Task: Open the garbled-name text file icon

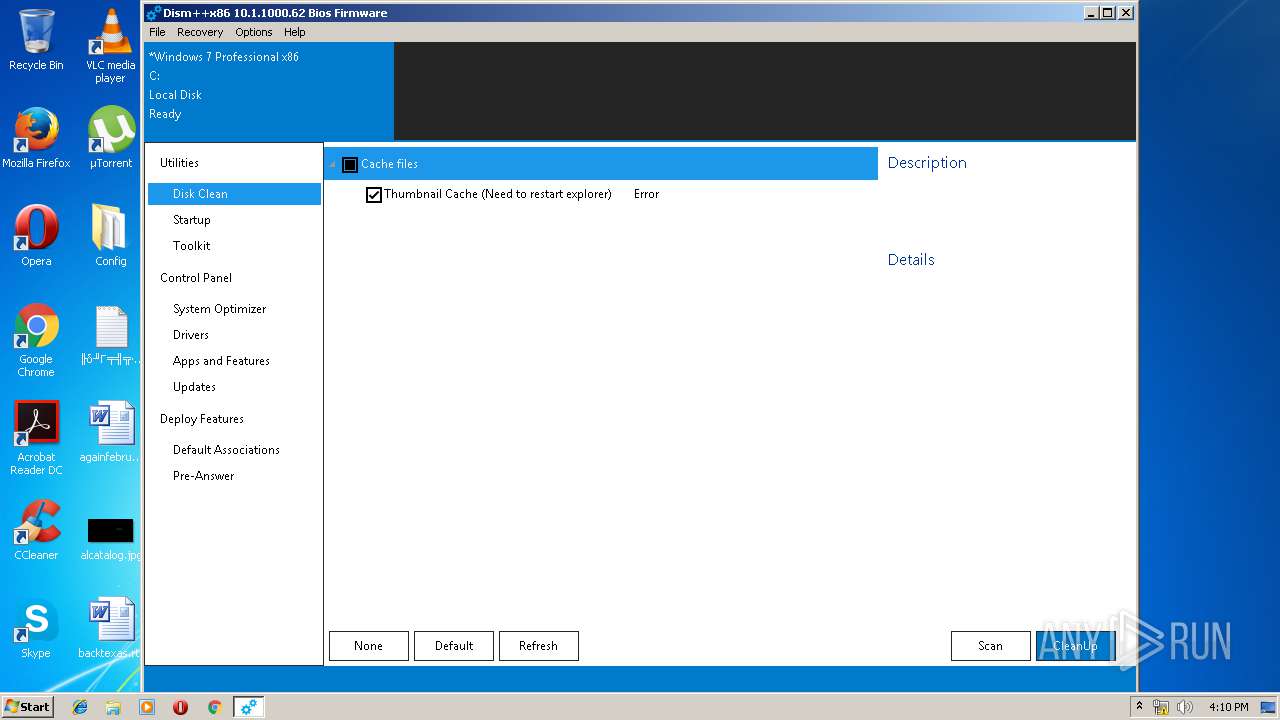Action: (110, 335)
